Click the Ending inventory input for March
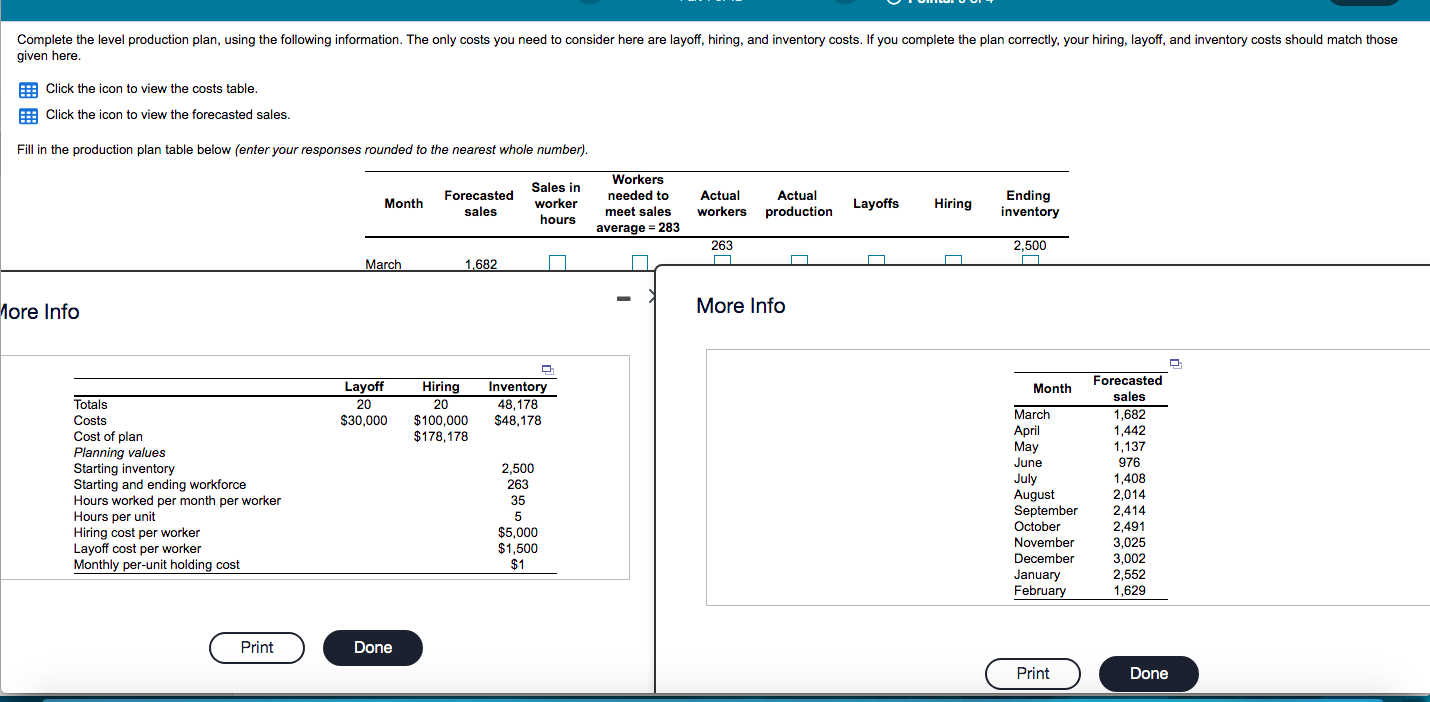 coord(1029,259)
